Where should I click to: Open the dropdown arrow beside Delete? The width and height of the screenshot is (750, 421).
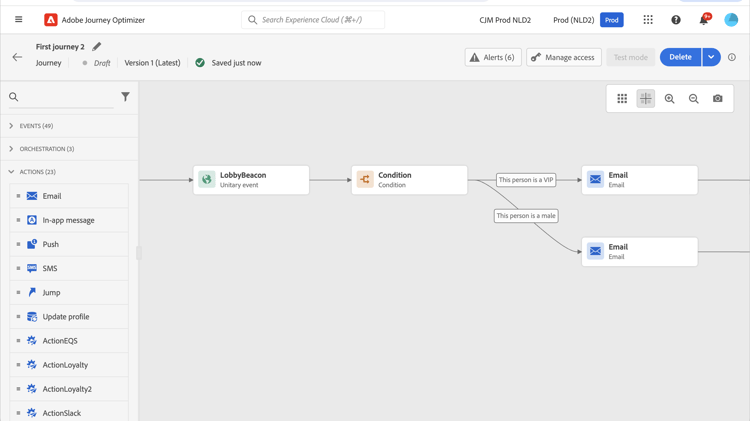click(711, 57)
